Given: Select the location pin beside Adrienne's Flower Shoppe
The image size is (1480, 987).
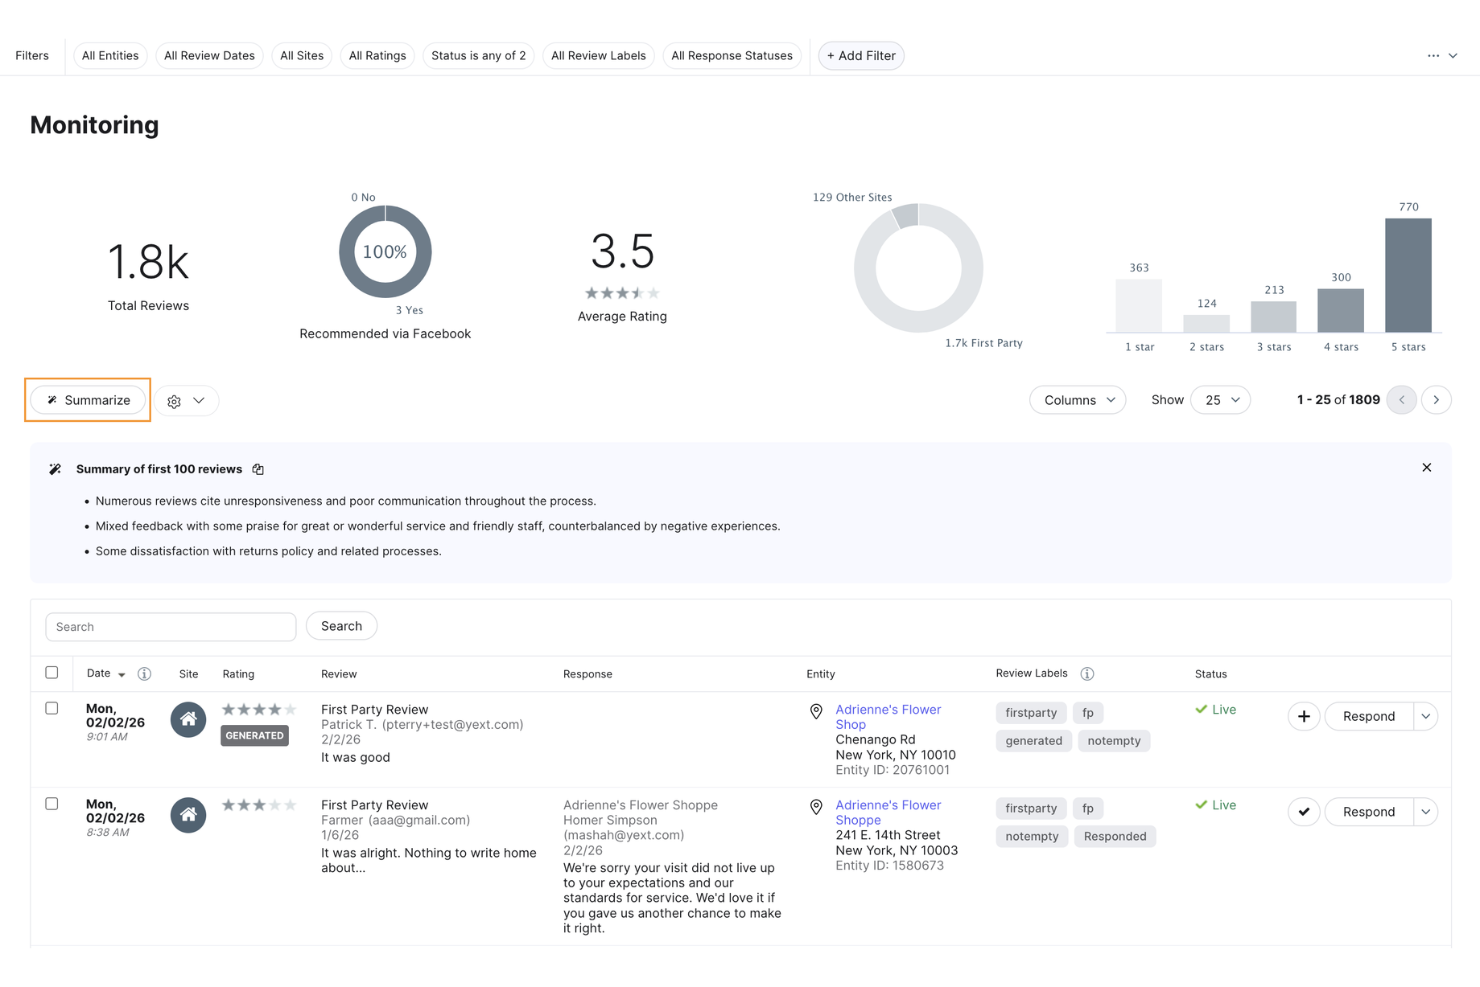Looking at the screenshot, I should pos(816,807).
